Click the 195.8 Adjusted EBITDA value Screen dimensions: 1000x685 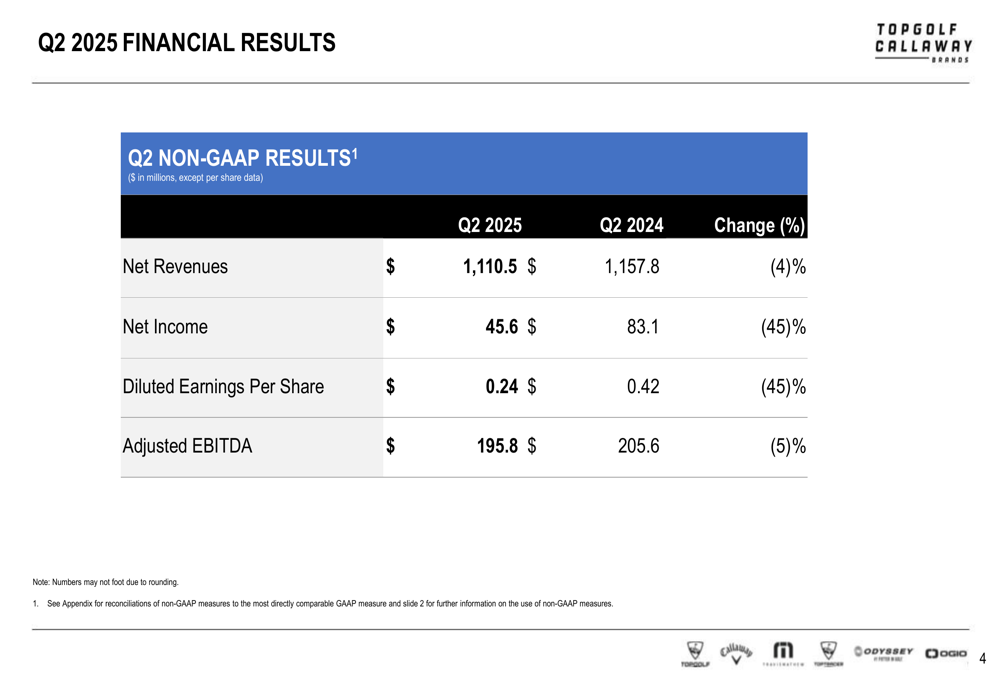point(497,446)
